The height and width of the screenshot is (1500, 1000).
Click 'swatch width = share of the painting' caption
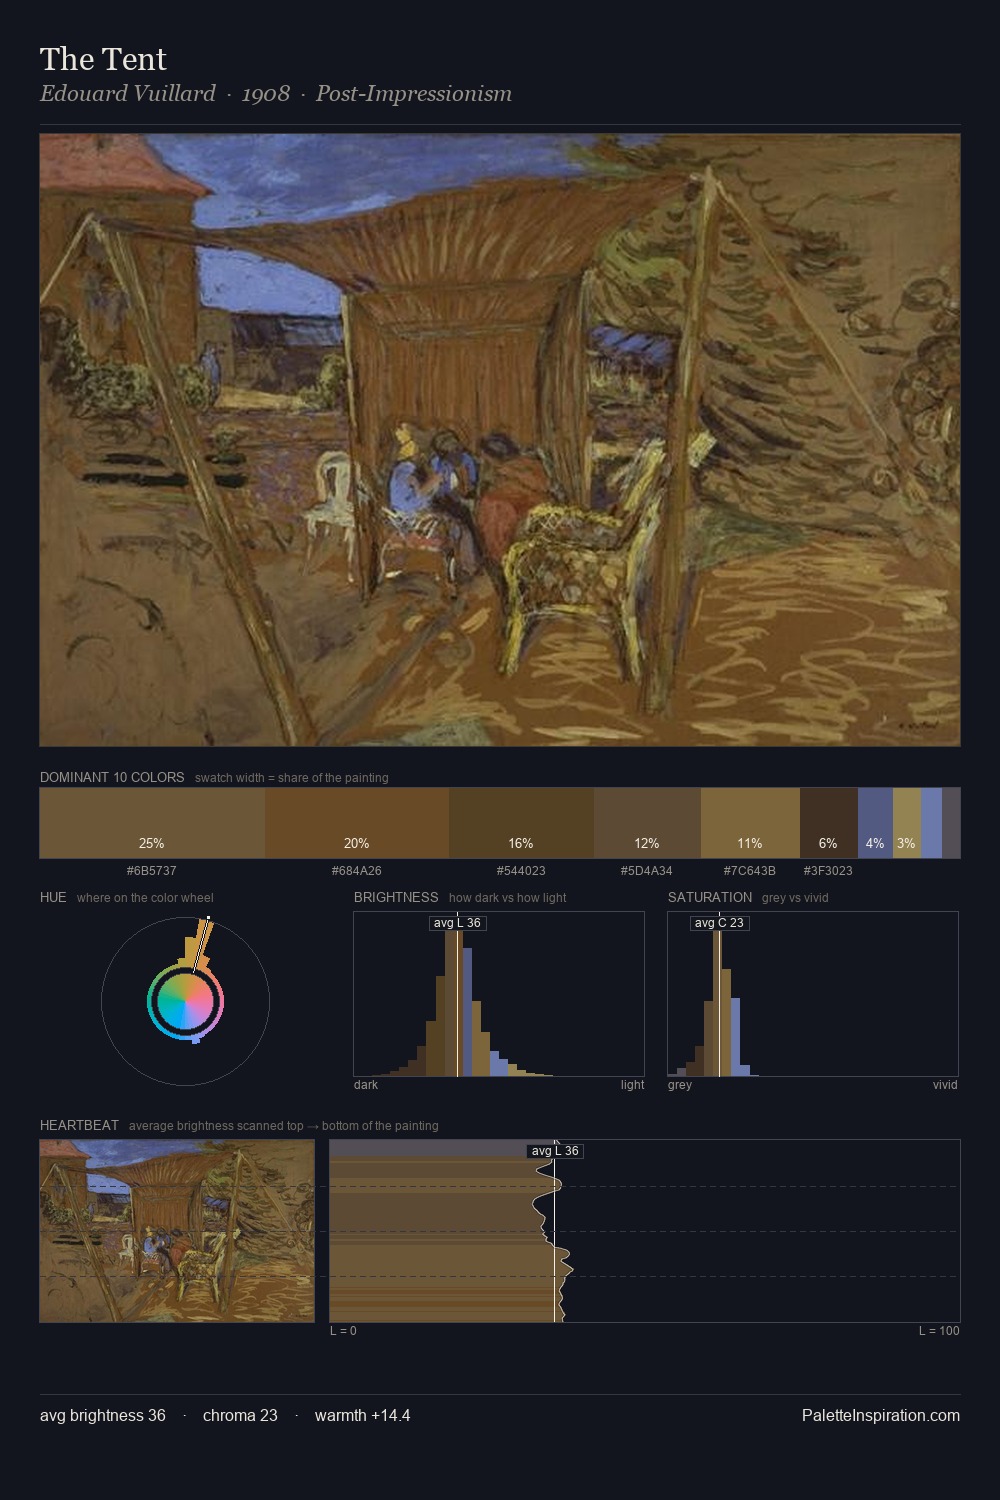point(292,778)
